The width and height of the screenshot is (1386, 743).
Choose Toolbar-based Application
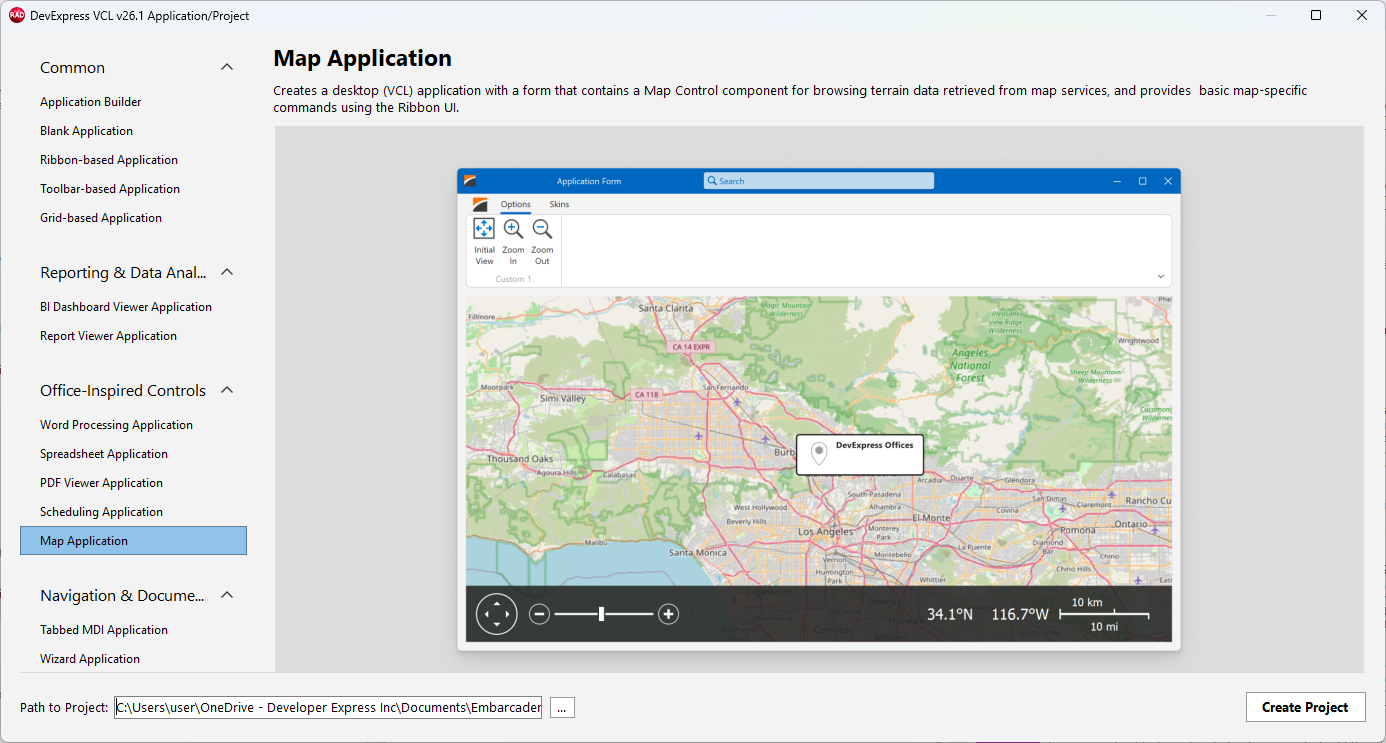click(x=110, y=189)
